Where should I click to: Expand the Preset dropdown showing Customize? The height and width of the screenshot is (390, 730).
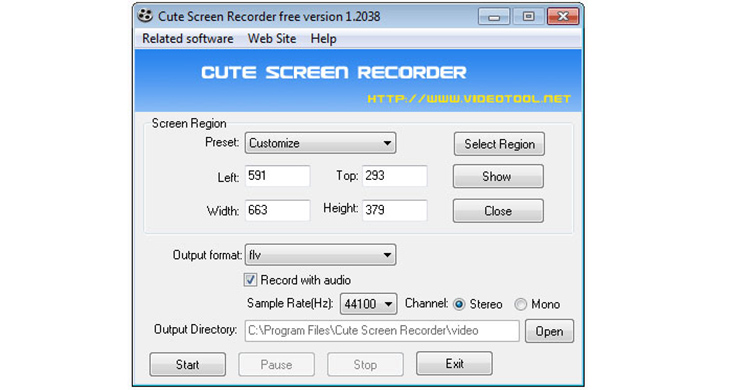coord(320,143)
